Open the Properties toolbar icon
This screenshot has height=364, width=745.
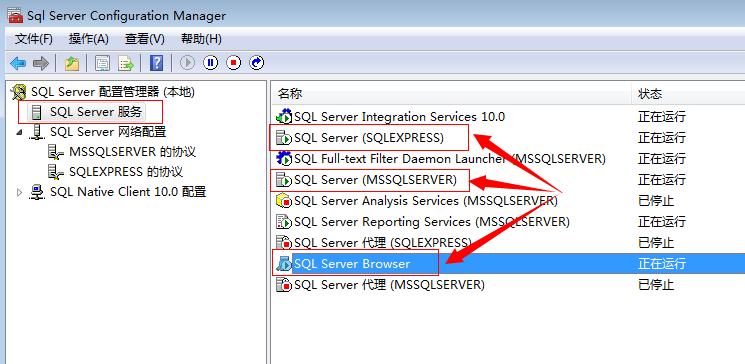click(102, 63)
